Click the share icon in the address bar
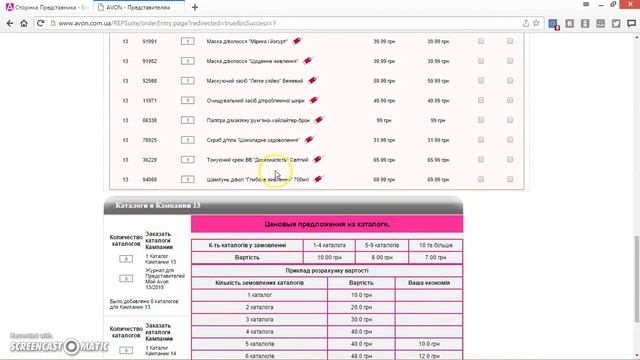640x360 pixels. (526, 23)
